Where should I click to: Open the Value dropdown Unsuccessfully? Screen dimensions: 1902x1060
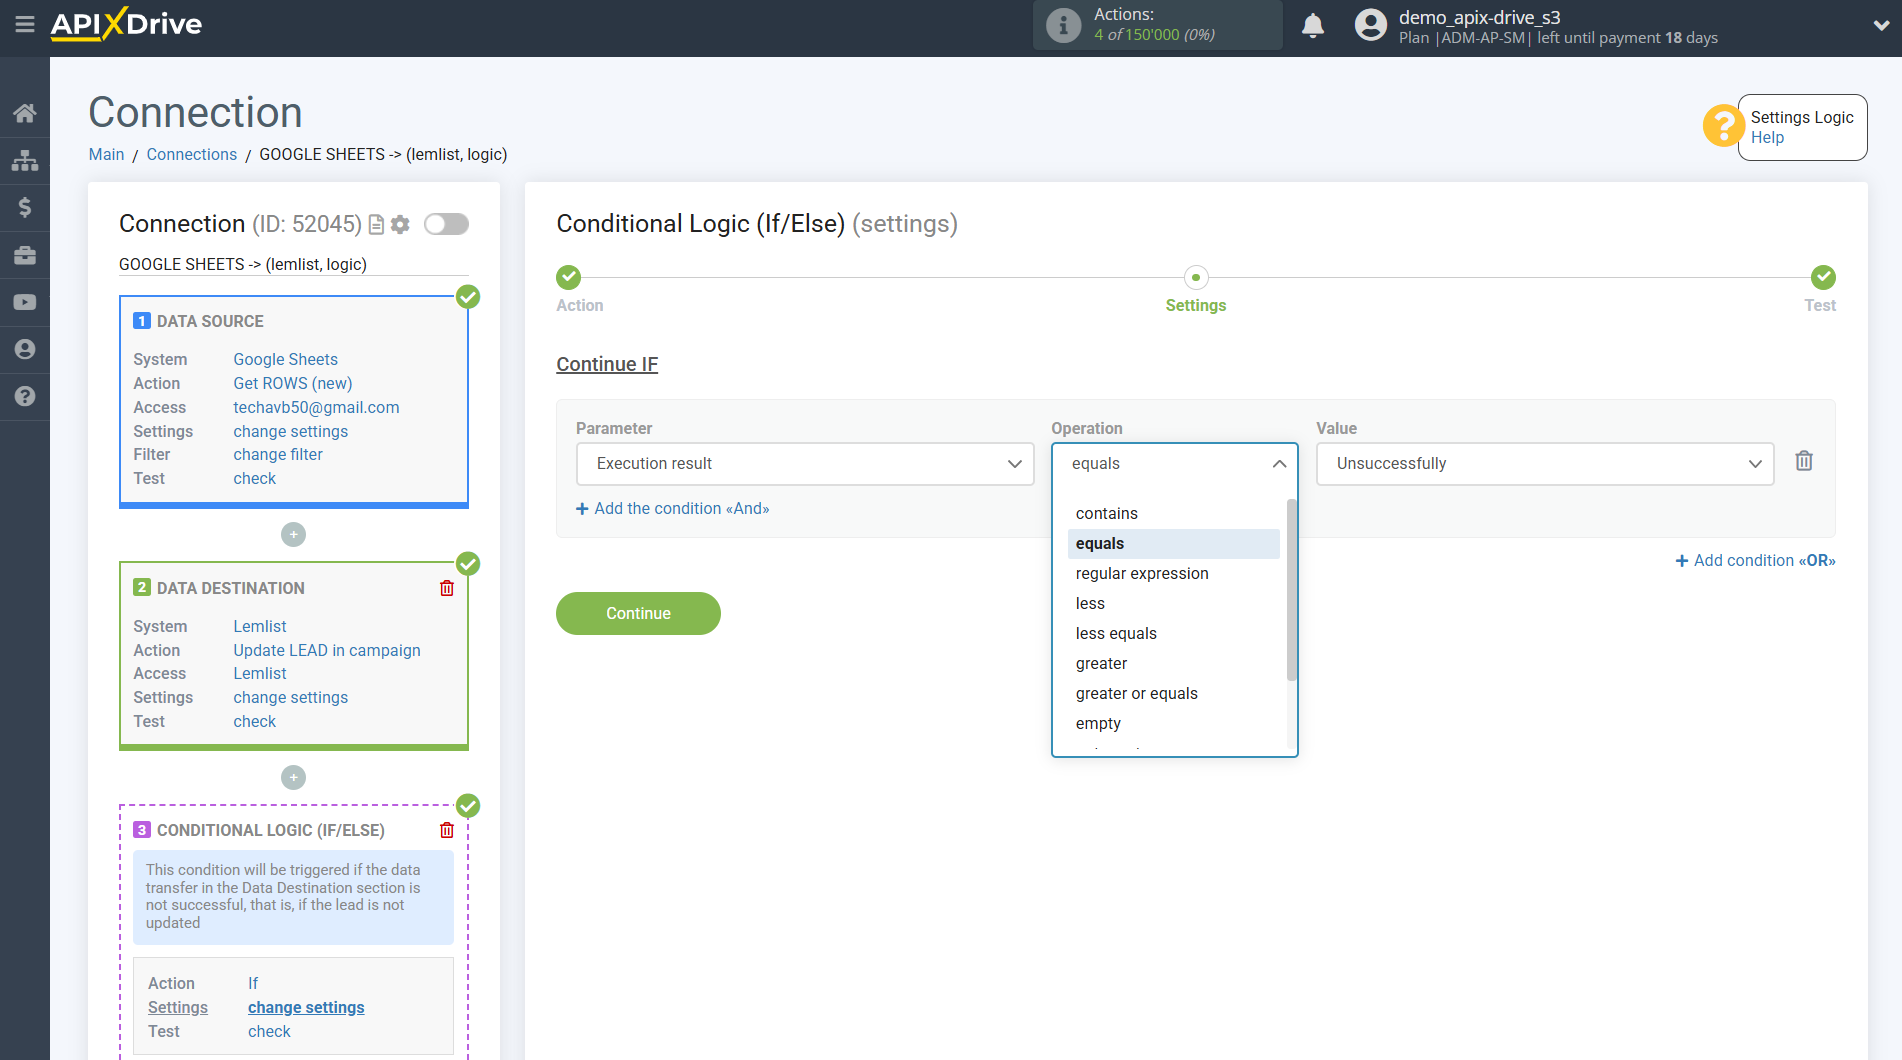(1545, 464)
